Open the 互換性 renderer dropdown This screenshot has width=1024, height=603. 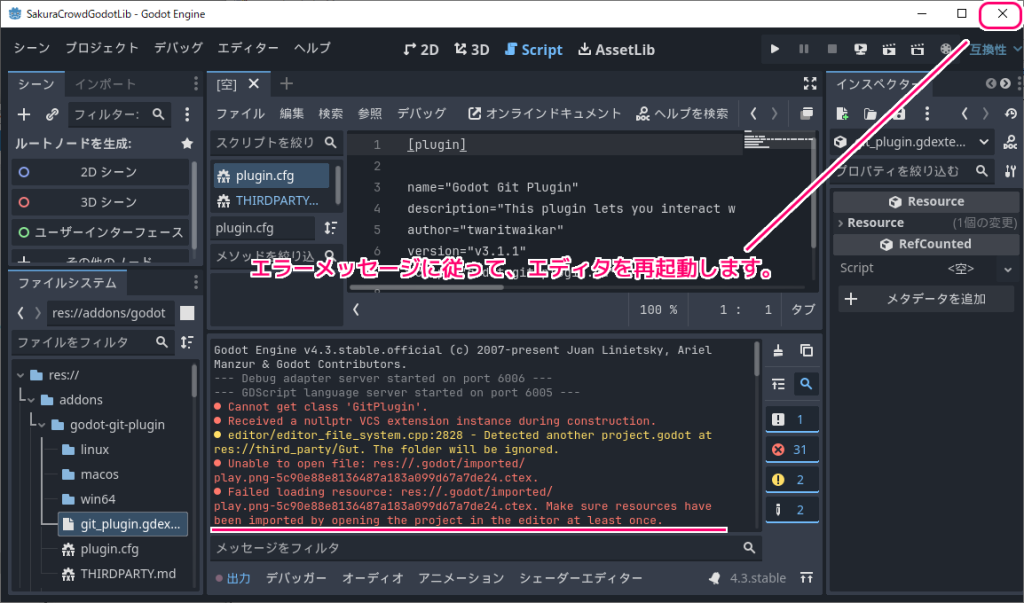pos(992,47)
